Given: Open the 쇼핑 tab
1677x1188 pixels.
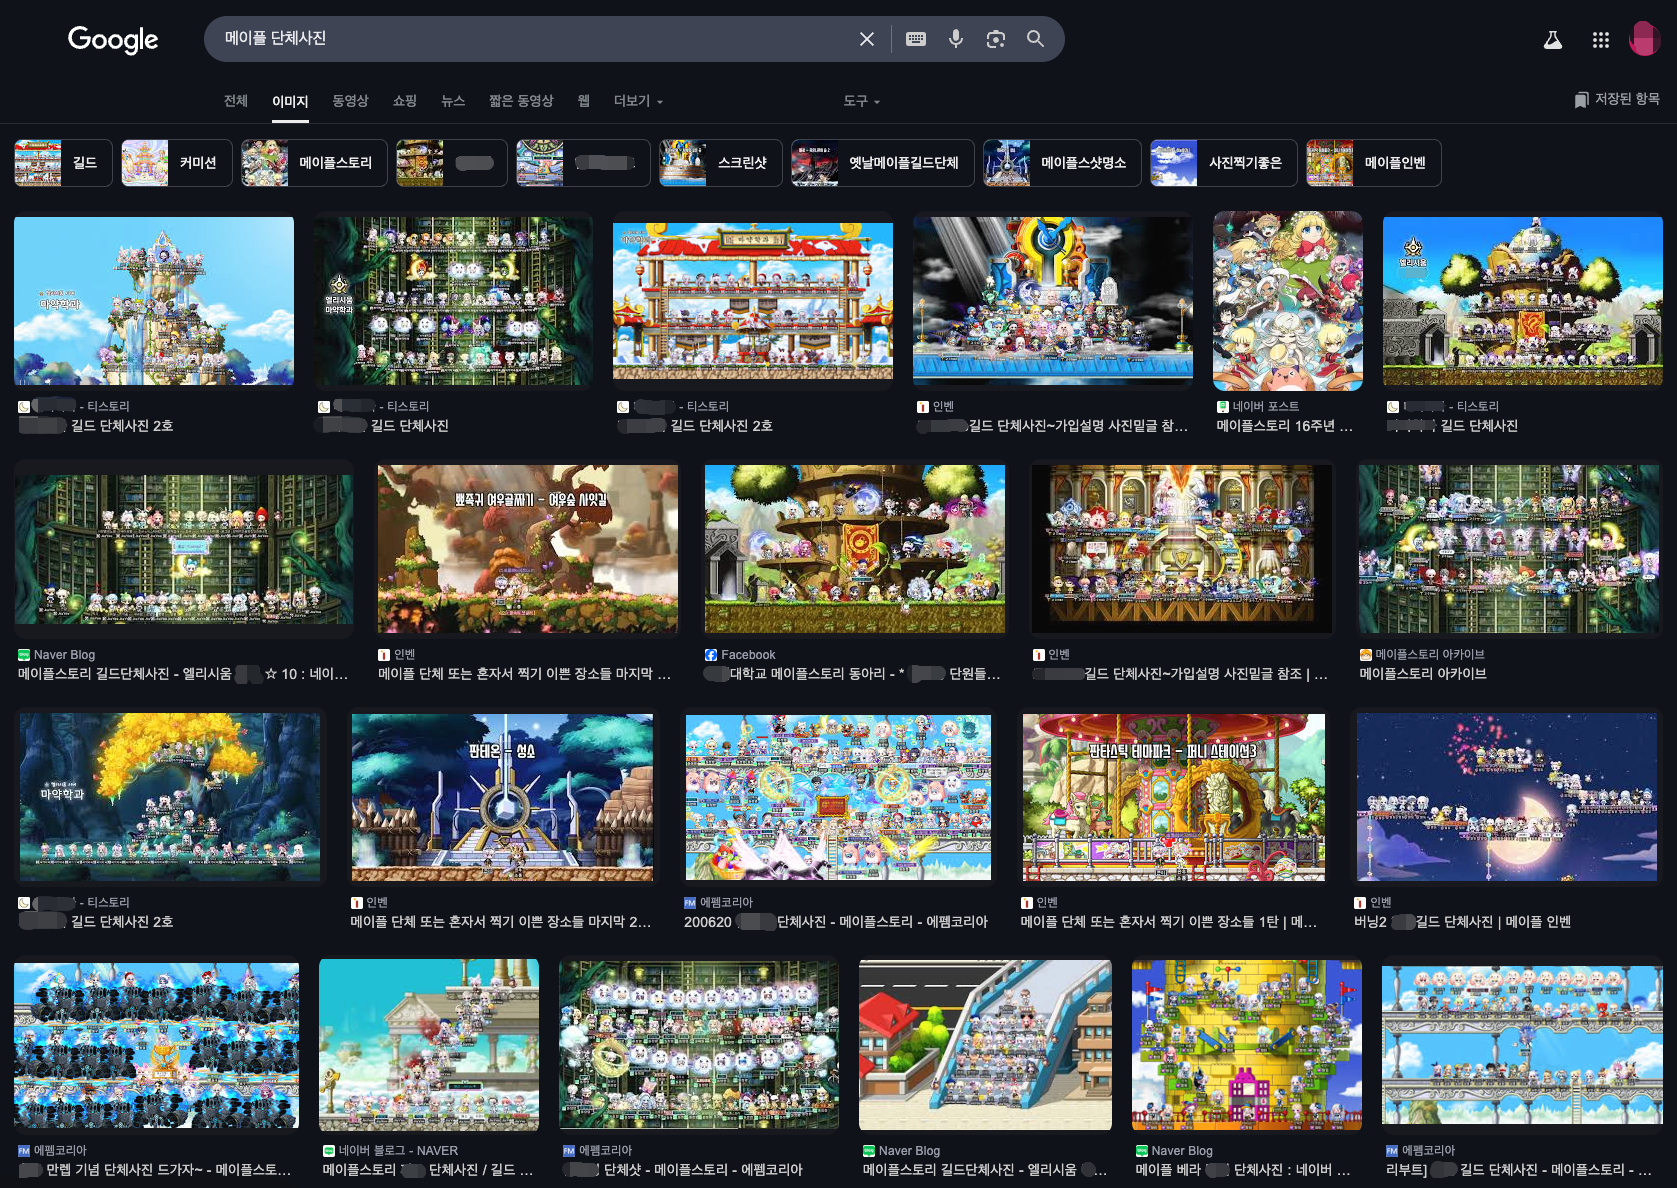Looking at the screenshot, I should (405, 101).
